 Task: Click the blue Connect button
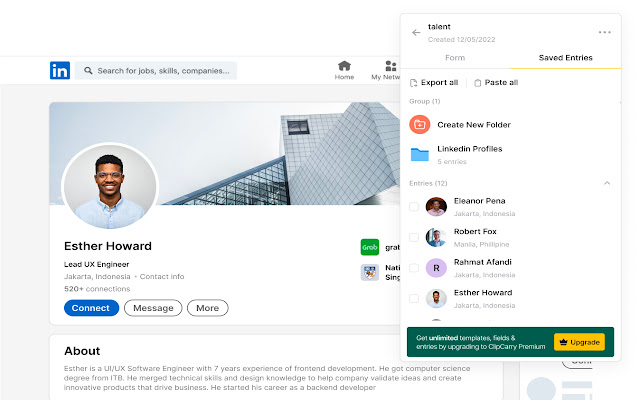91,308
